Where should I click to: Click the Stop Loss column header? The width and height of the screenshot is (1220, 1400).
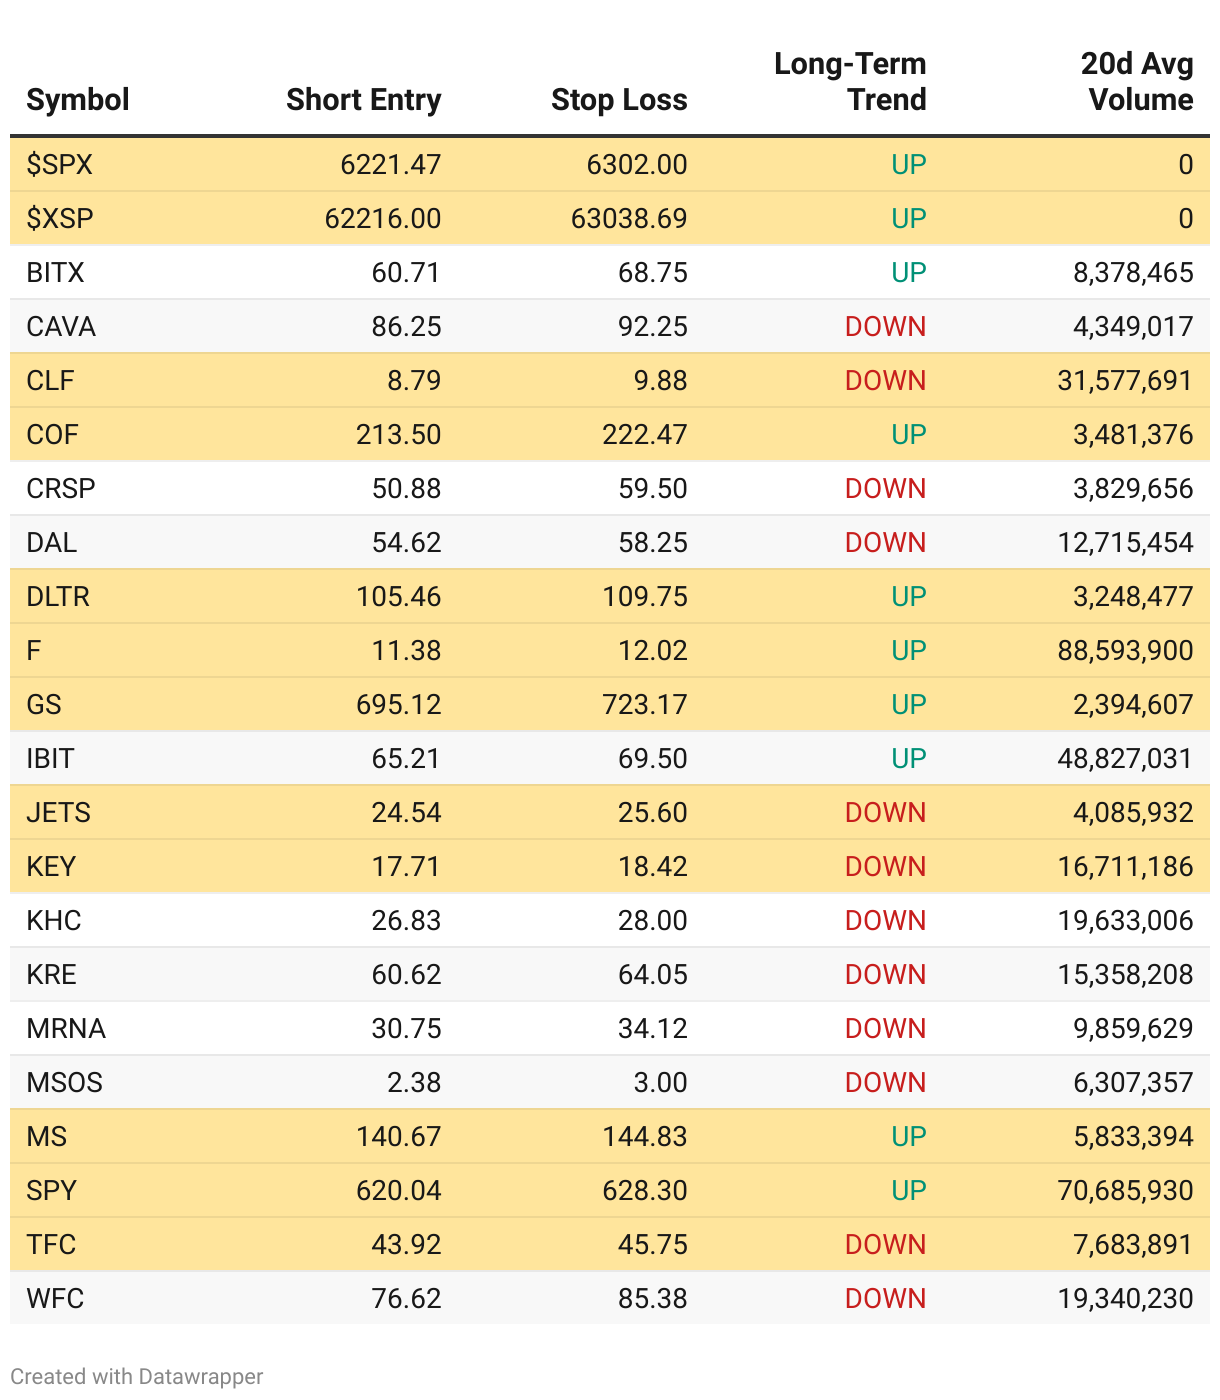619,100
